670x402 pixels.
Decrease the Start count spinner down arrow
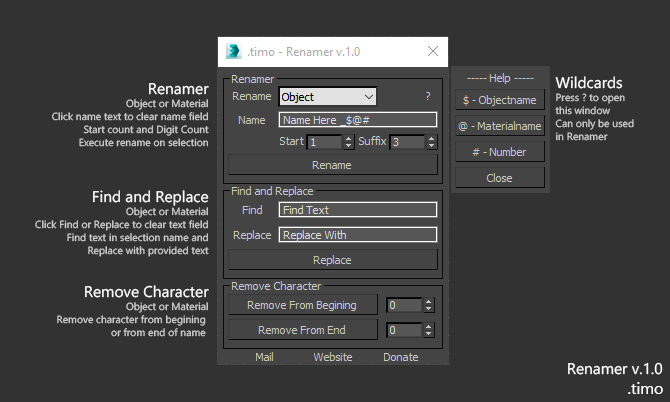[349, 145]
